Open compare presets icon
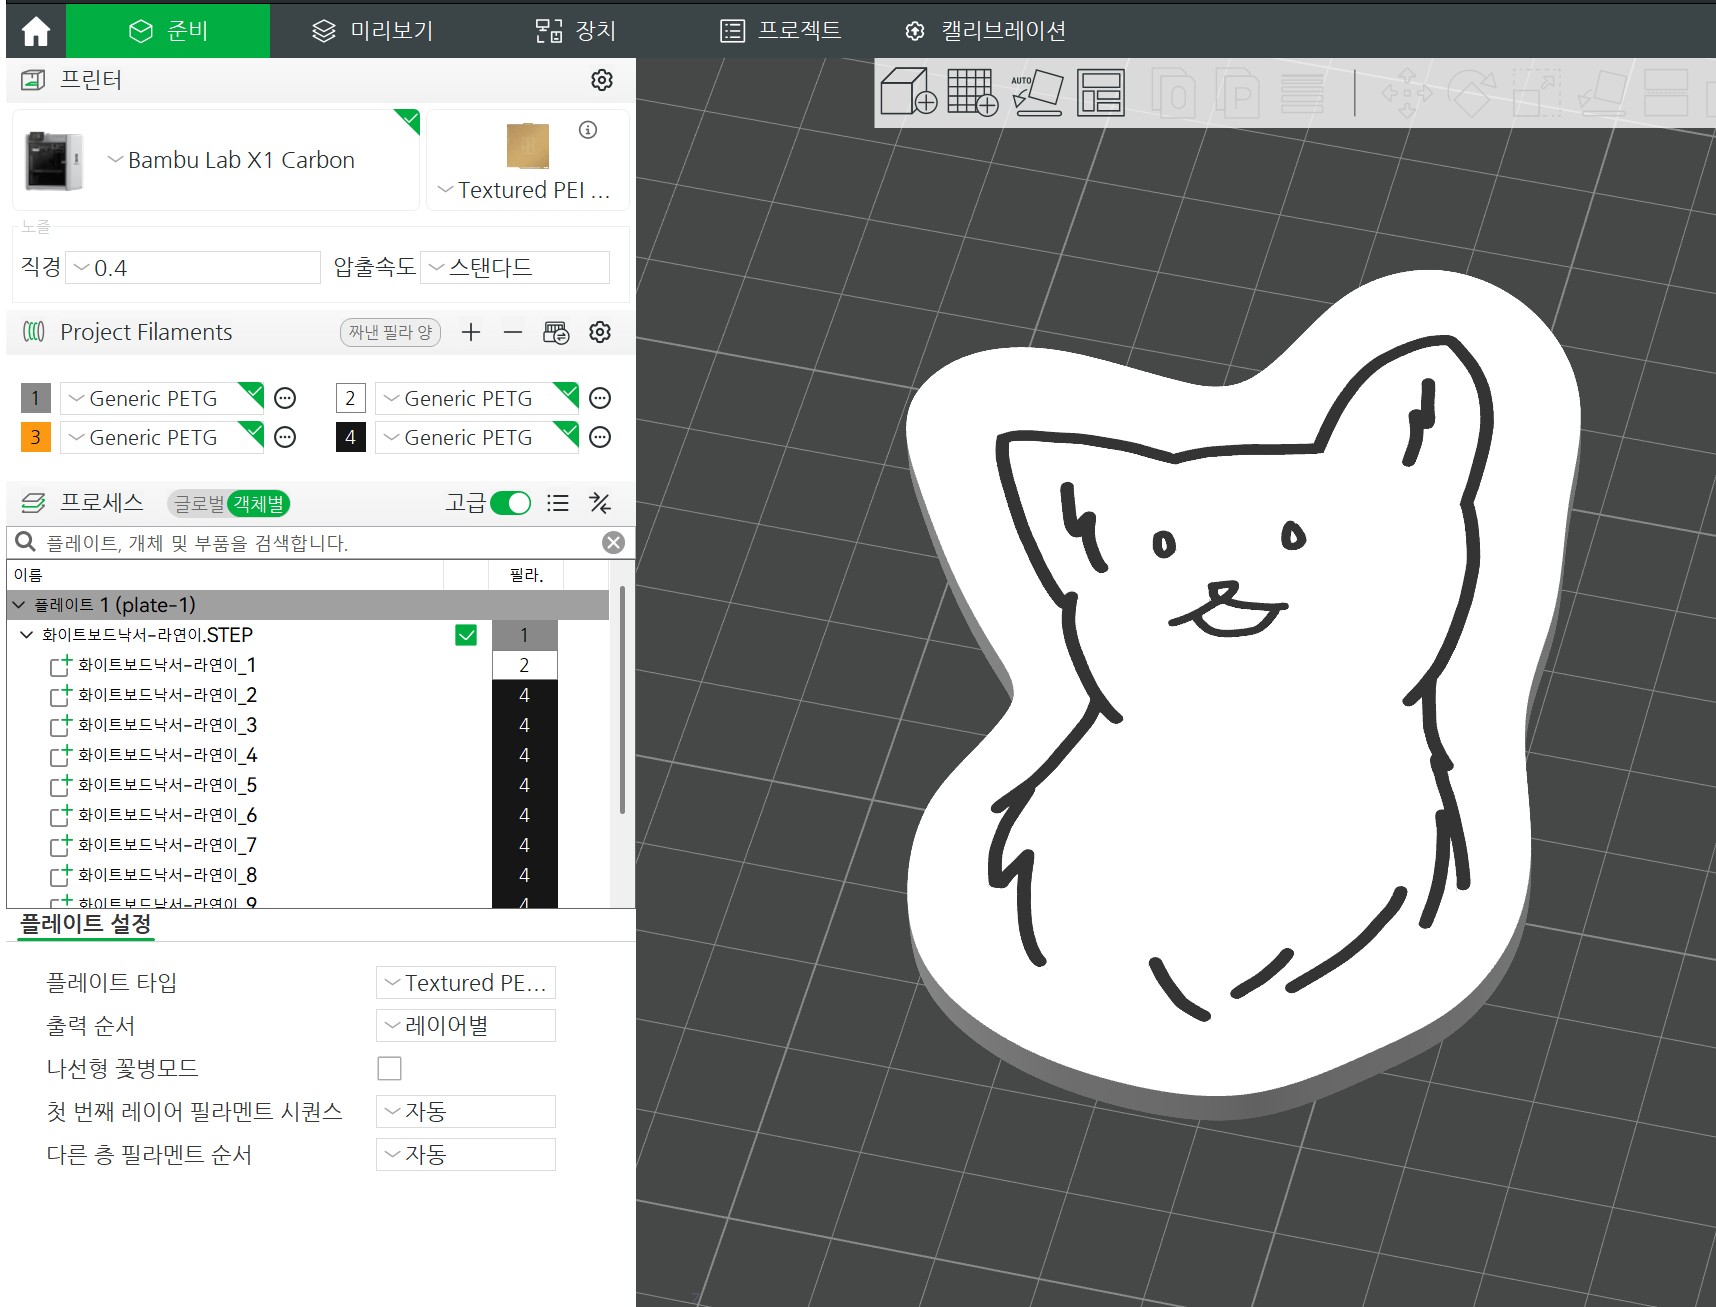 tap(600, 503)
